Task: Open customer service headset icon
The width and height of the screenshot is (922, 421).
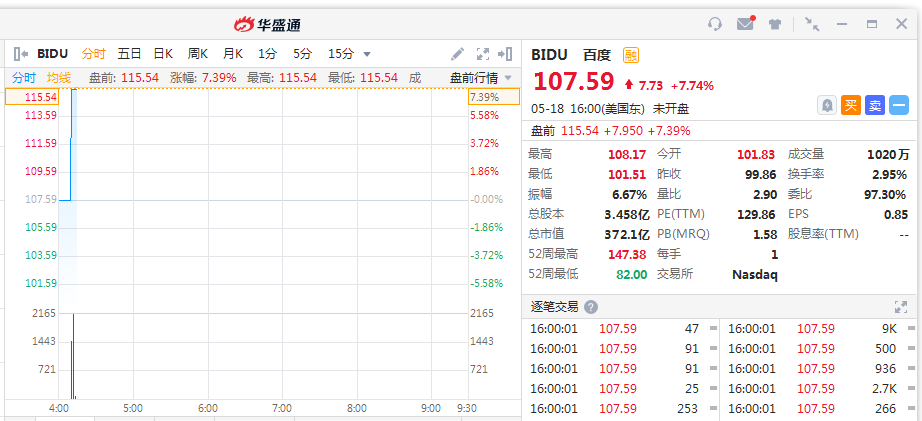Action: coord(714,24)
